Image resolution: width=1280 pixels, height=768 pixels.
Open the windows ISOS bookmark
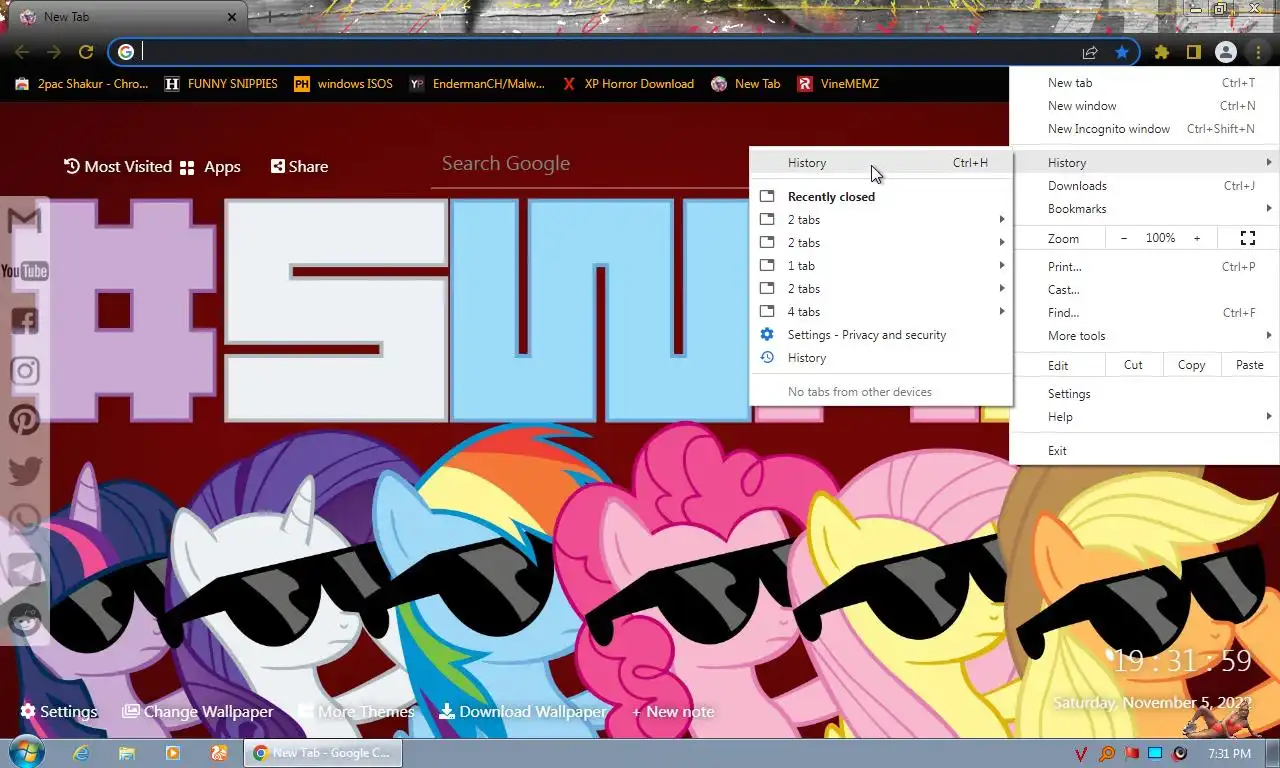[343, 84]
